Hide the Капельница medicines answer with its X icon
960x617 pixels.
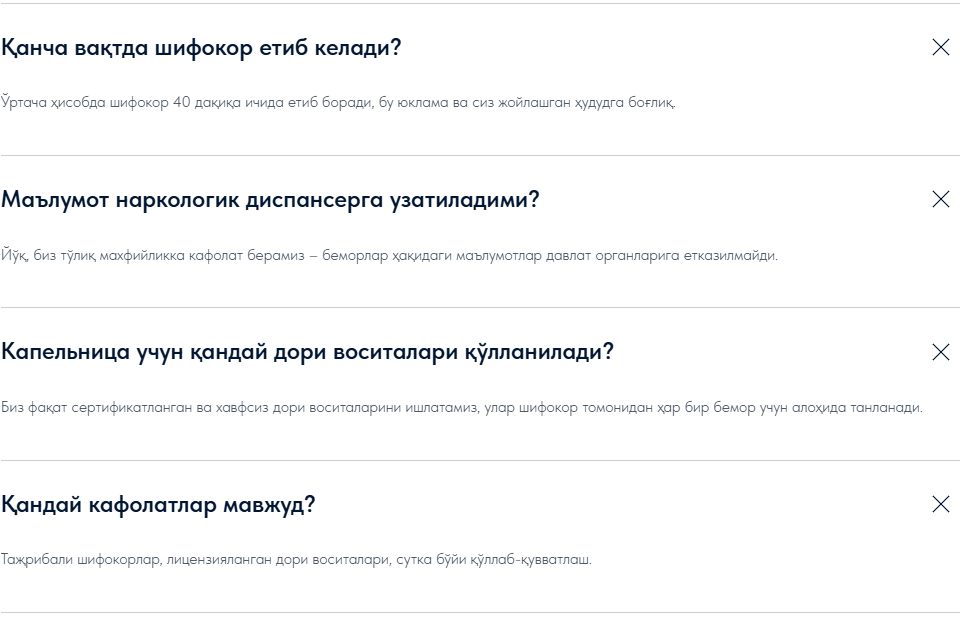(x=940, y=352)
